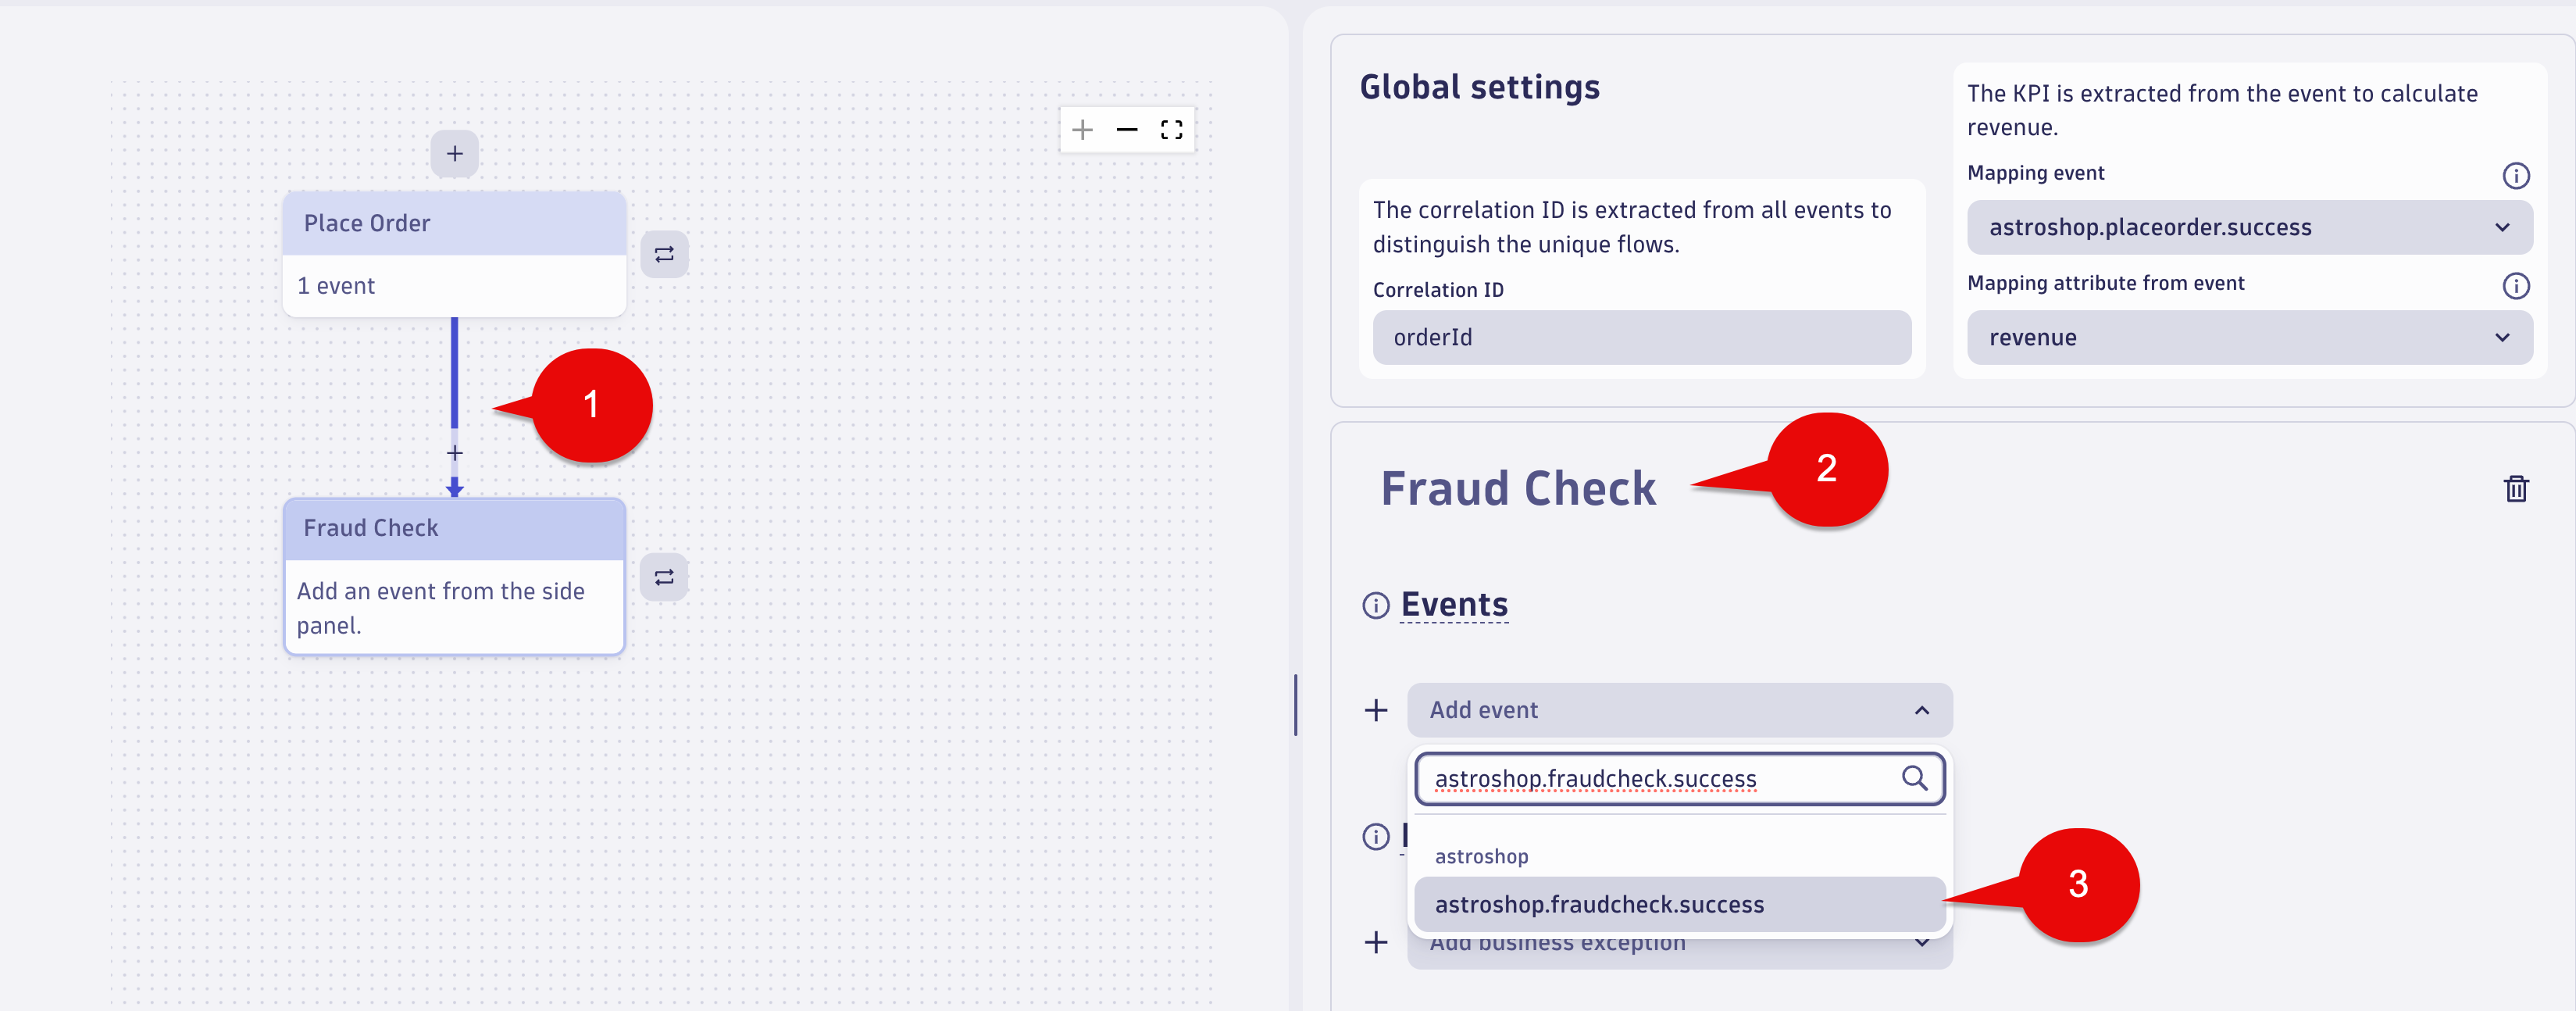Click the Correlation ID orderId field
The width and height of the screenshot is (2576, 1011).
[x=1641, y=337]
